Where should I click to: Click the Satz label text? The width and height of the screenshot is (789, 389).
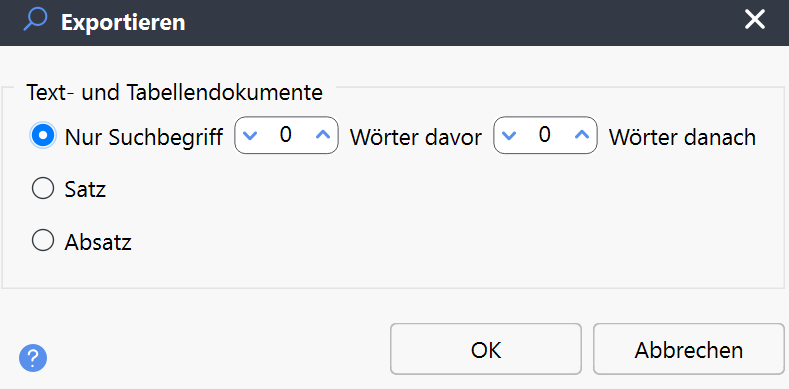(x=85, y=189)
